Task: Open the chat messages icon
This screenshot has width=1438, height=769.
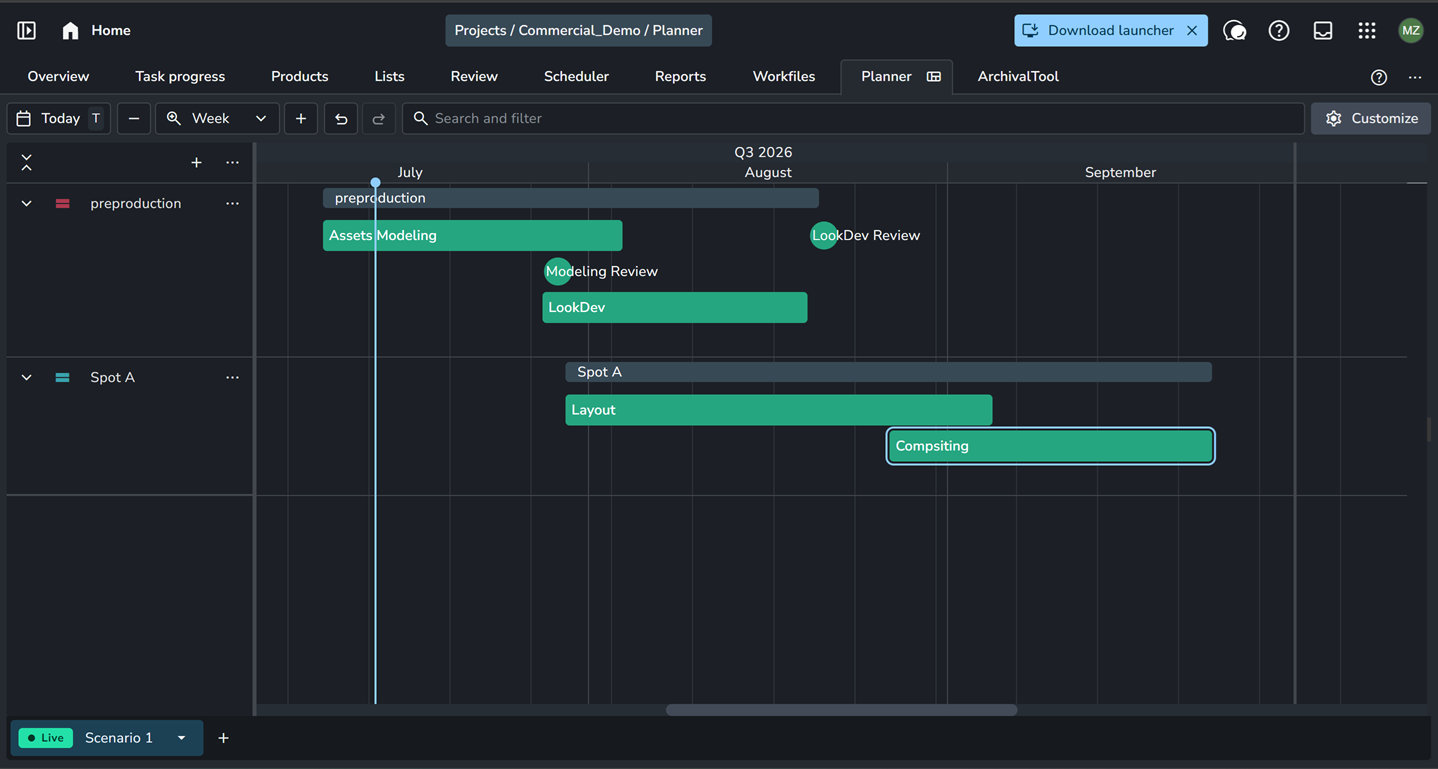Action: [x=1235, y=31]
